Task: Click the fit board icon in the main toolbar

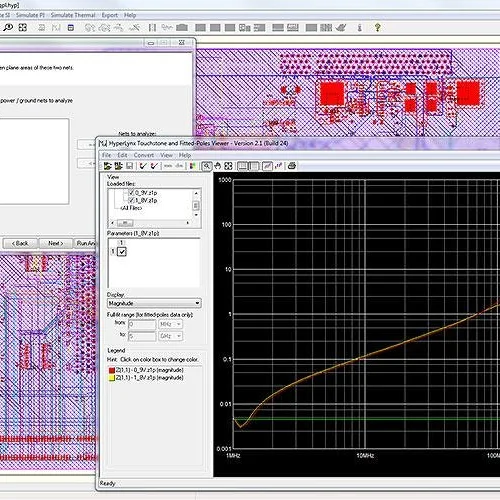Action: (x=23, y=27)
